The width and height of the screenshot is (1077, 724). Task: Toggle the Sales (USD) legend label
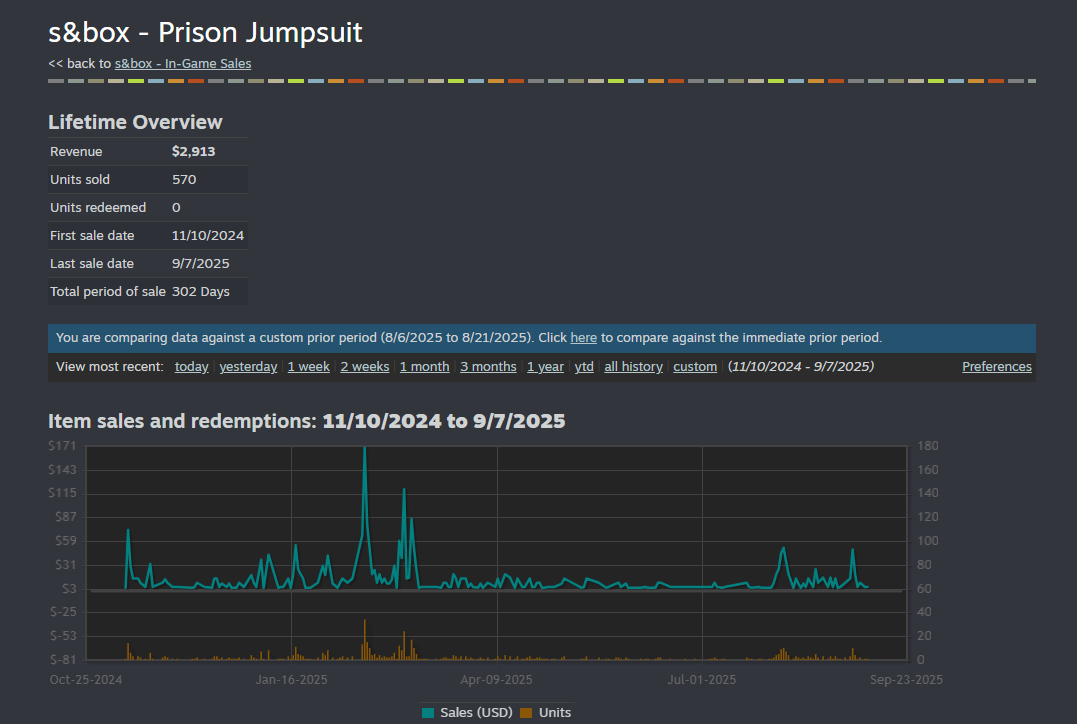point(476,713)
